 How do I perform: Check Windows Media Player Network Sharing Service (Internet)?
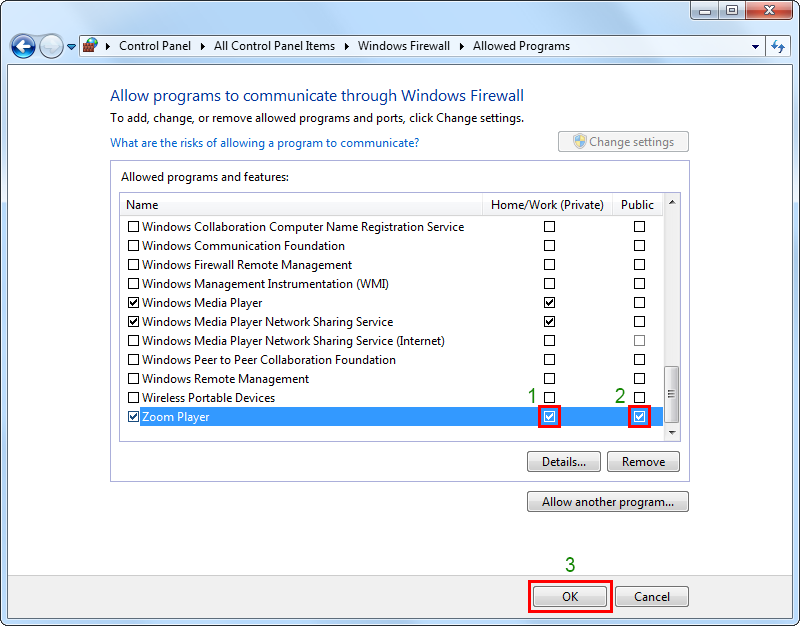(133, 340)
